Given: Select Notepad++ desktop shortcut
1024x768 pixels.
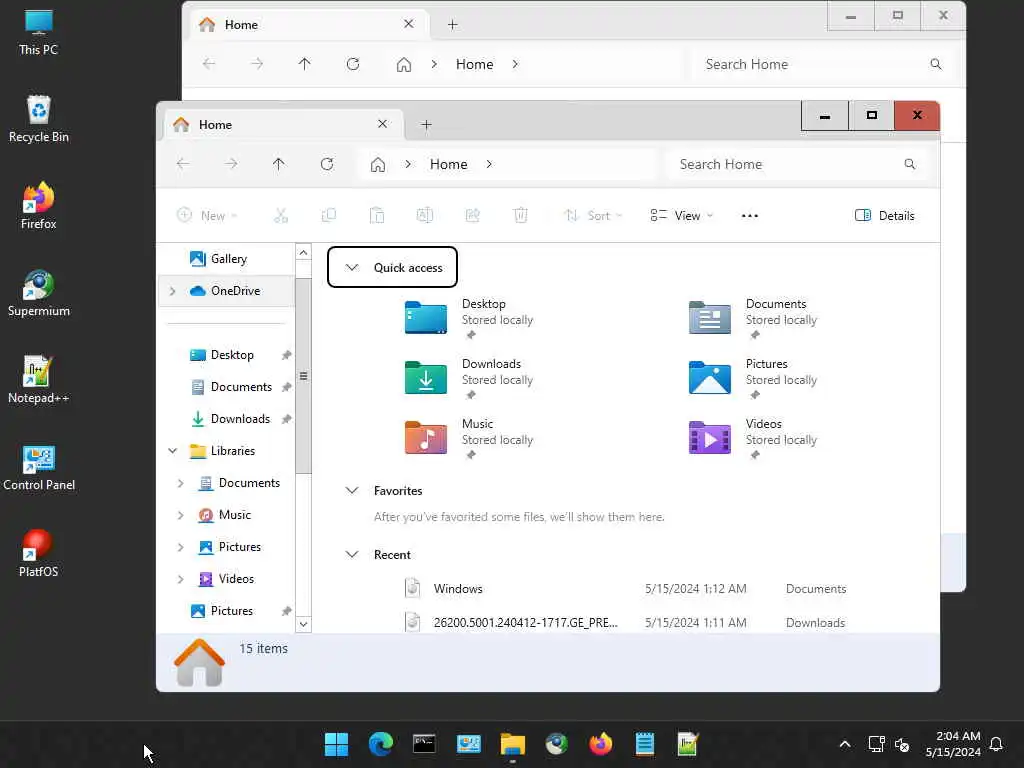Looking at the screenshot, I should point(39,379).
